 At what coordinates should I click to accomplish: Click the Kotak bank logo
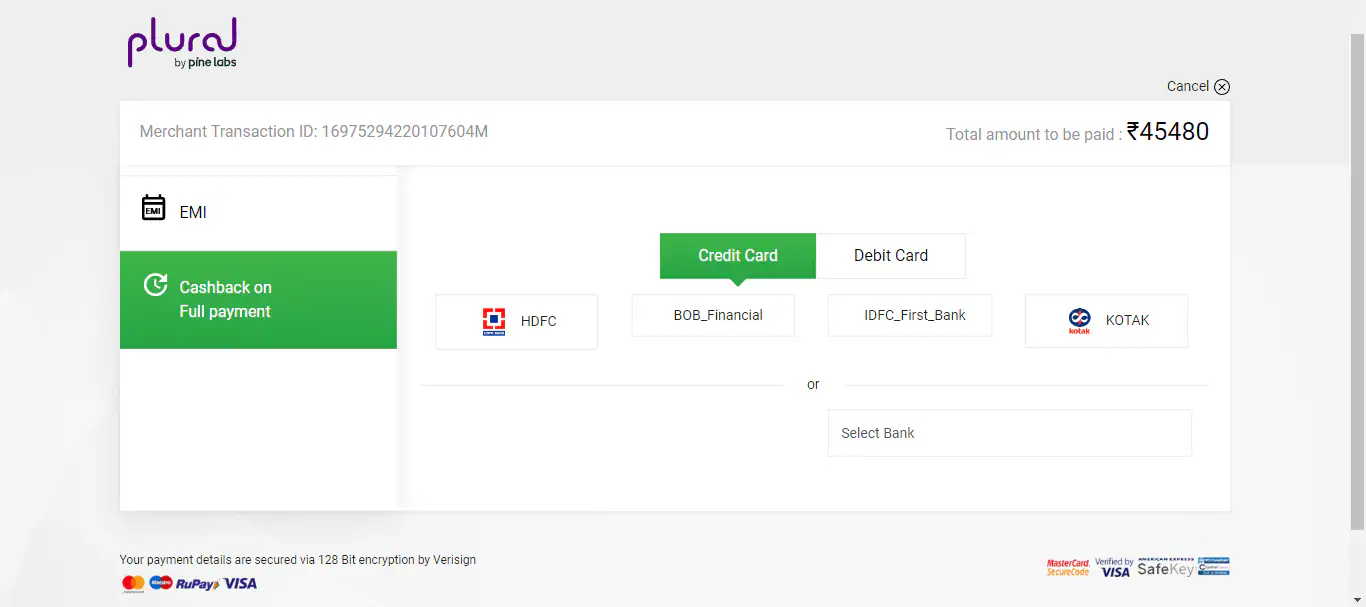click(x=1079, y=321)
